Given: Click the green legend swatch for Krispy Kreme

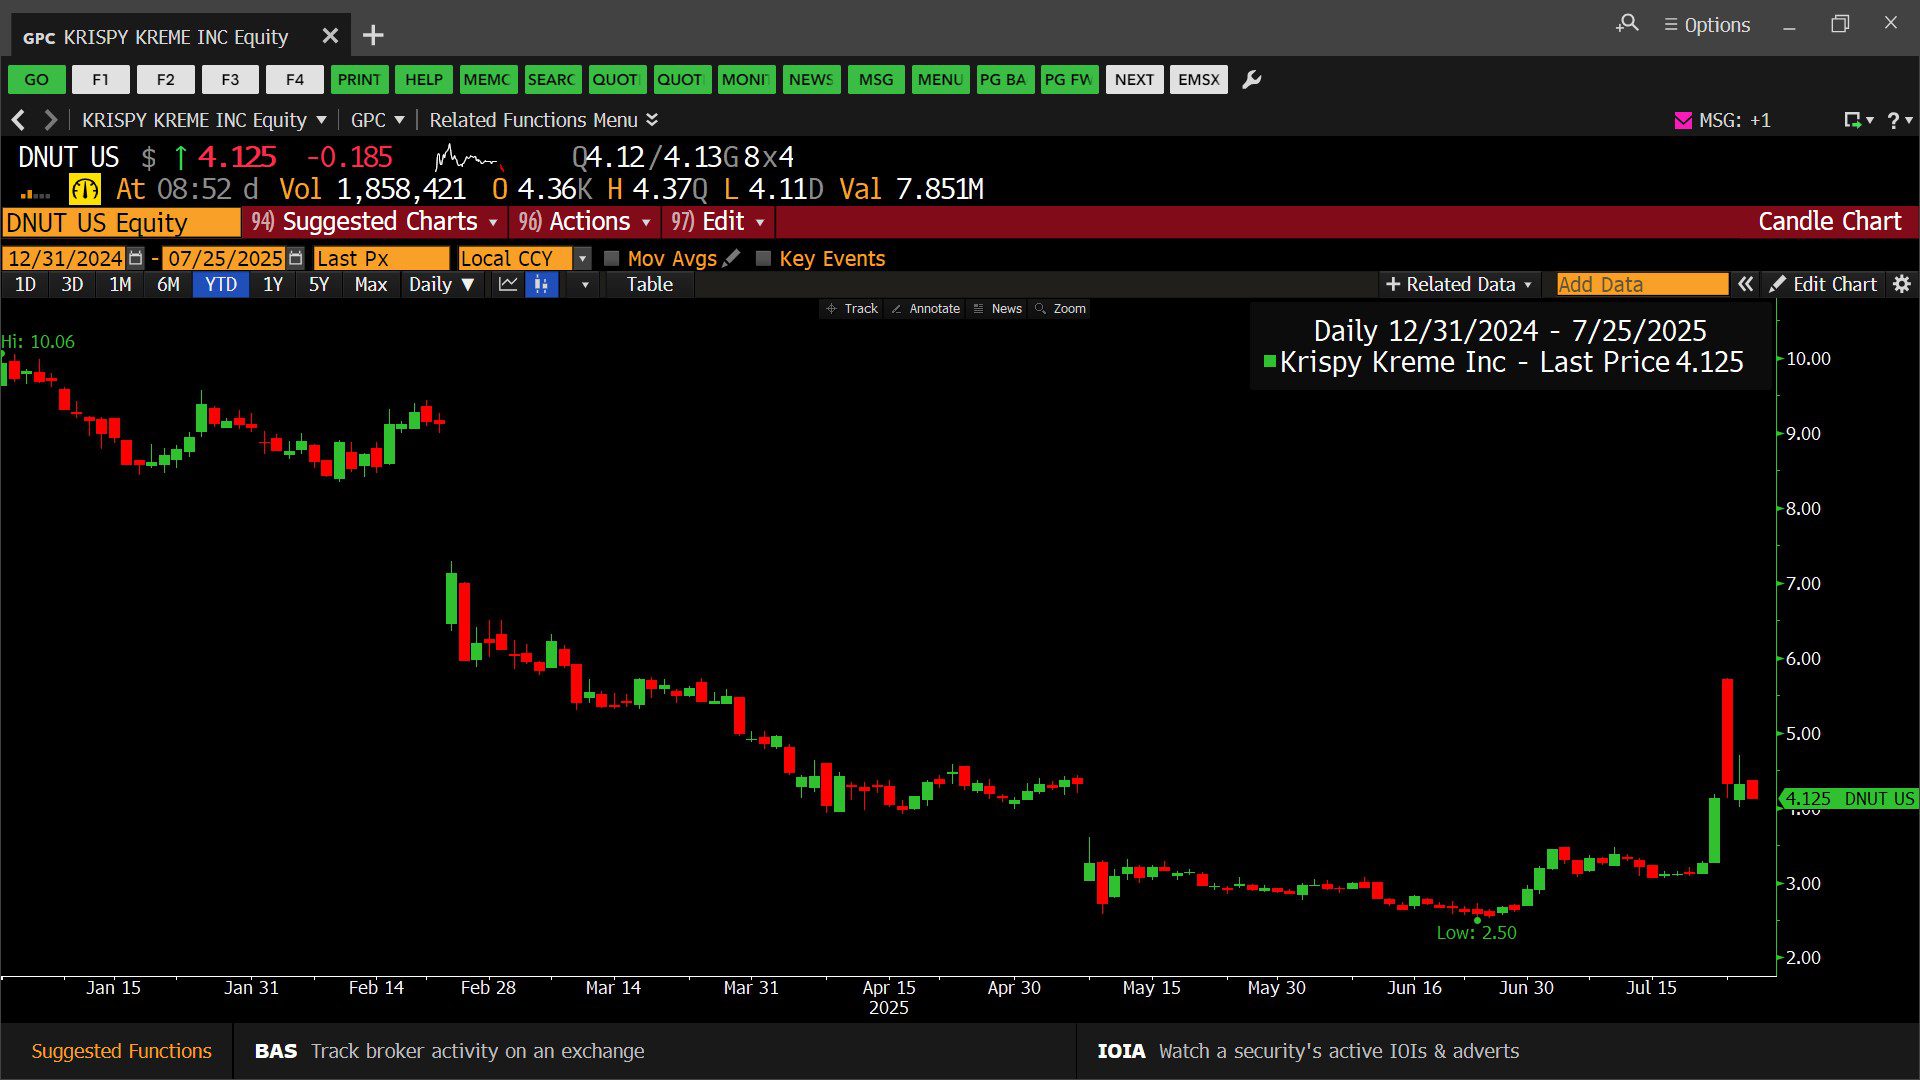Looking at the screenshot, I should click(1270, 362).
